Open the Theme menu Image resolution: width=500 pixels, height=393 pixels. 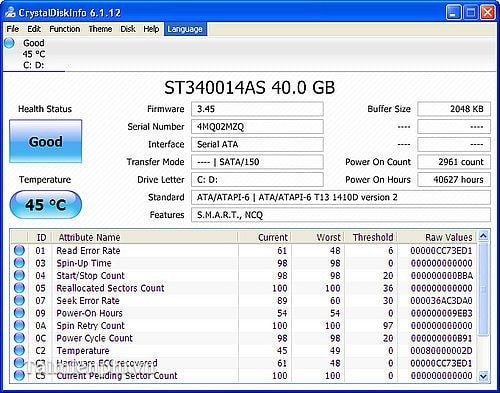click(x=100, y=29)
